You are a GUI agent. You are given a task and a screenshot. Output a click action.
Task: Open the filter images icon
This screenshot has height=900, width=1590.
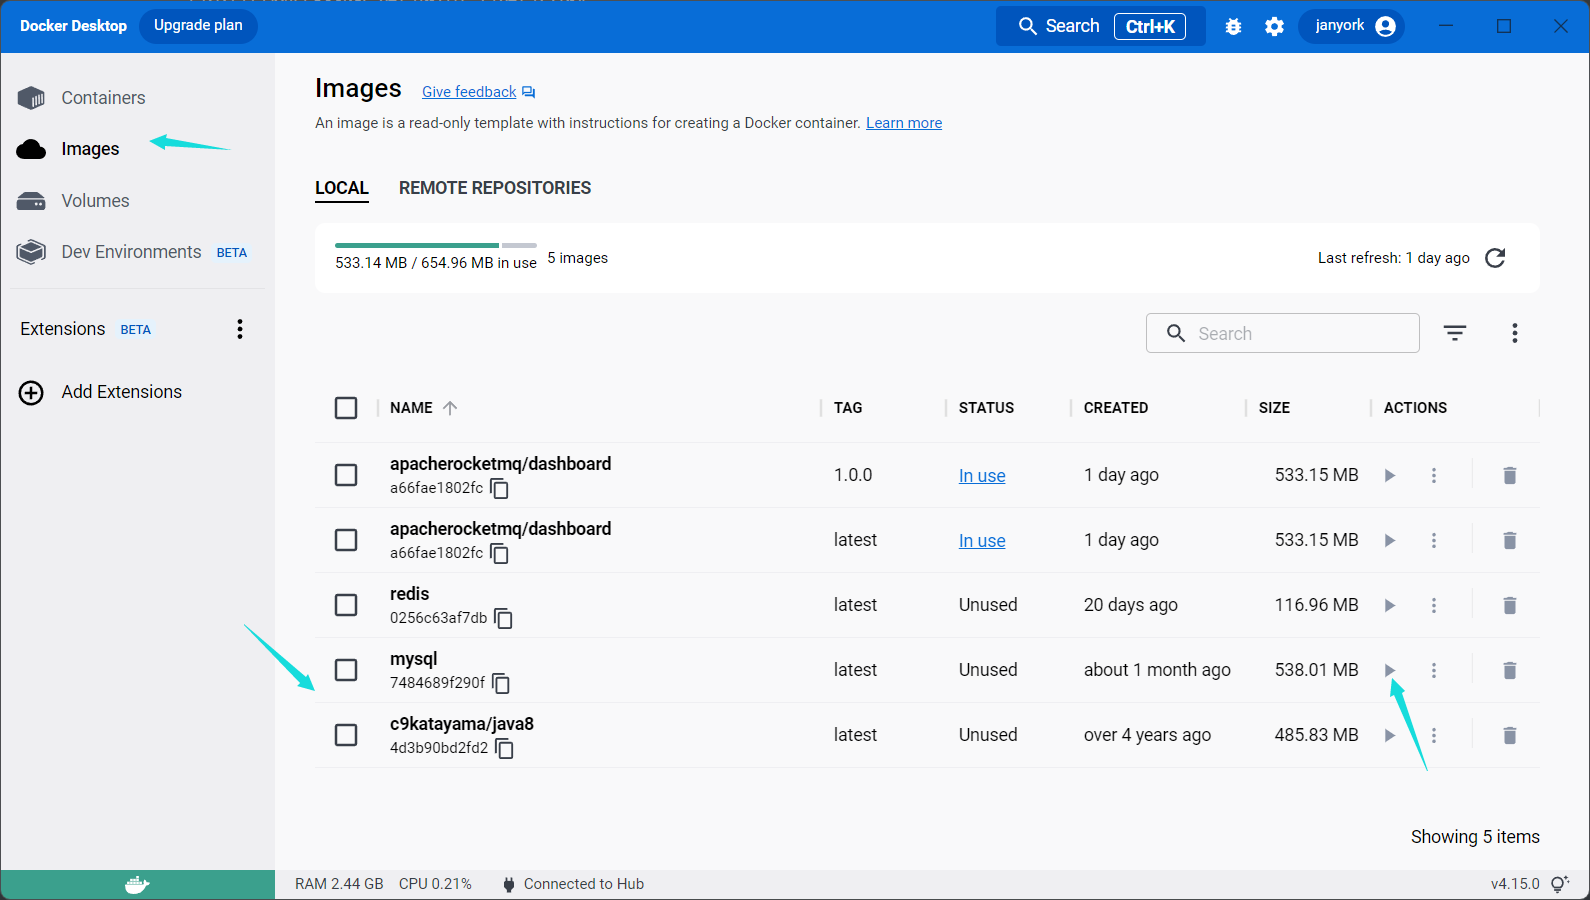tap(1455, 333)
